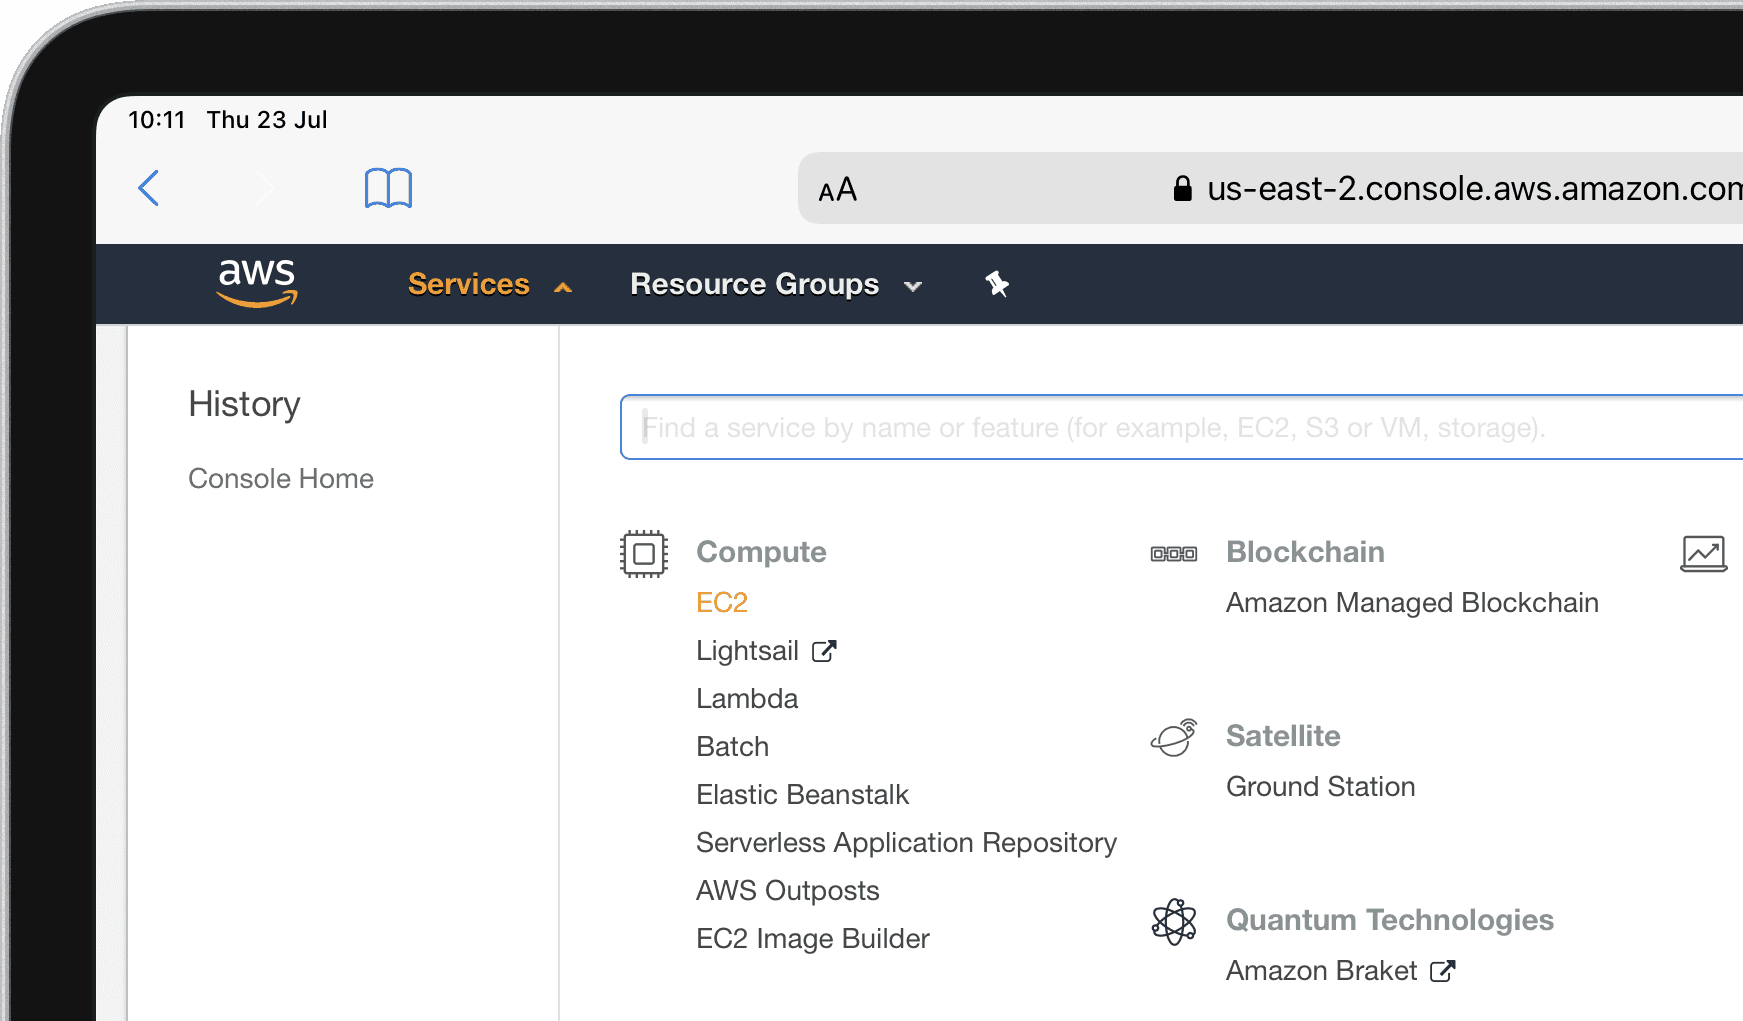
Task: Open Serverless Application Repository
Action: tap(906, 843)
